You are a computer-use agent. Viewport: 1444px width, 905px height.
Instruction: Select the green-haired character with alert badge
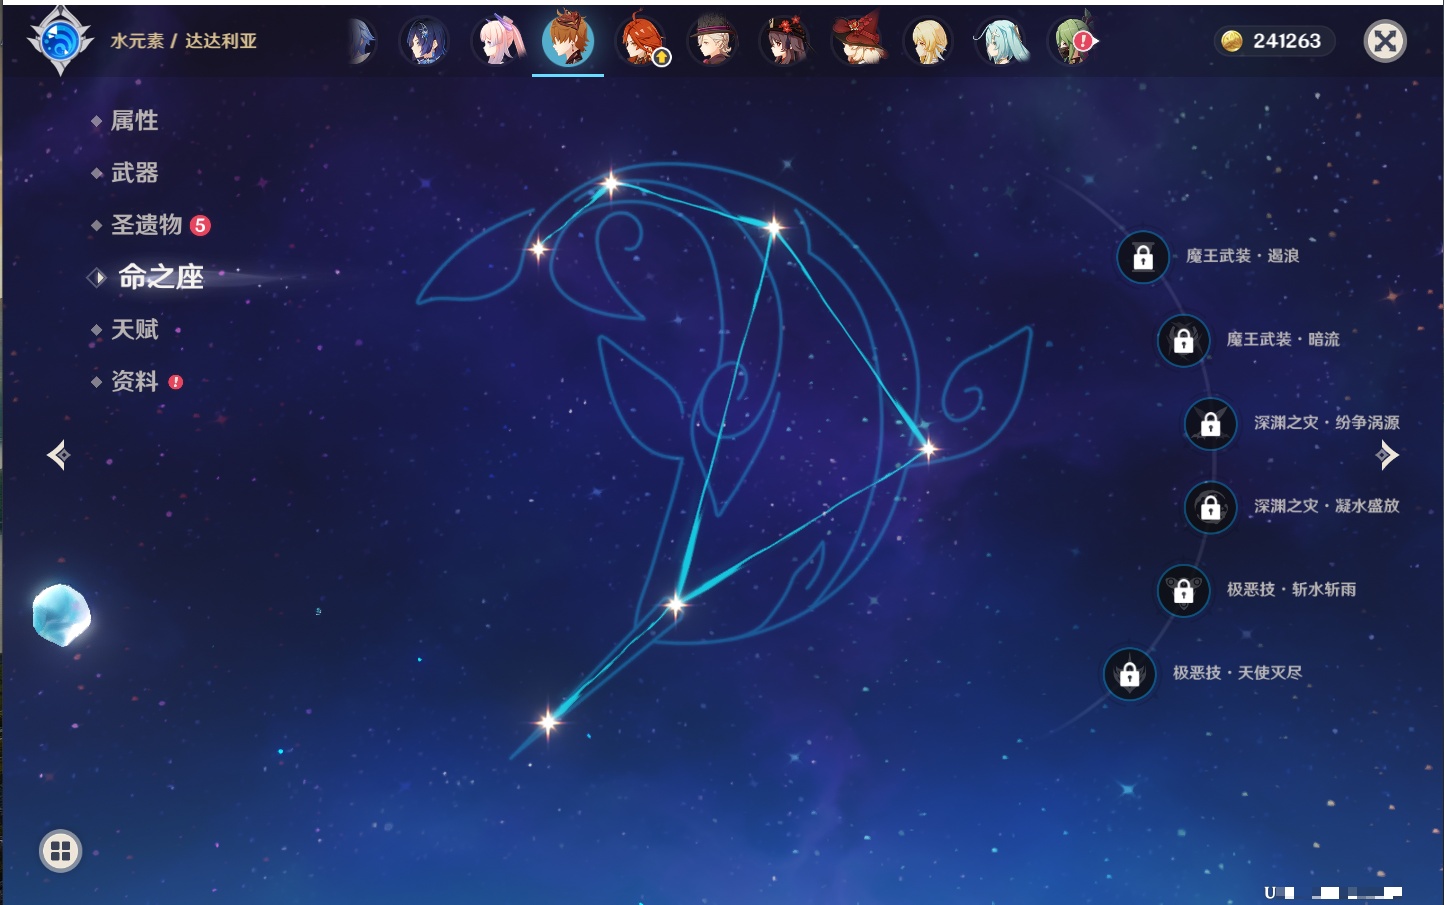[1072, 42]
